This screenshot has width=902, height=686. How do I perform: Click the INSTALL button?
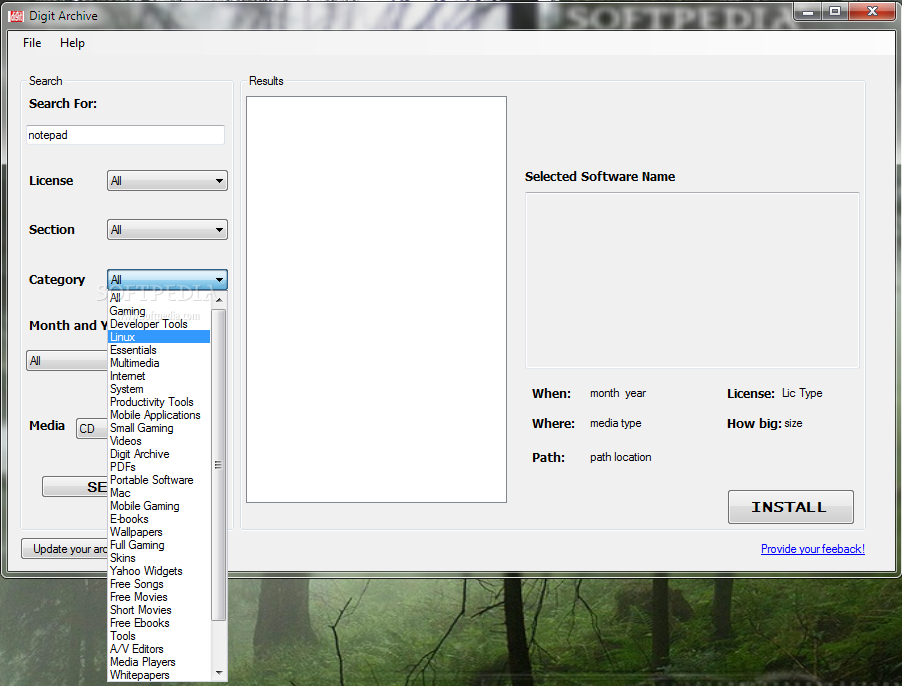[x=790, y=507]
